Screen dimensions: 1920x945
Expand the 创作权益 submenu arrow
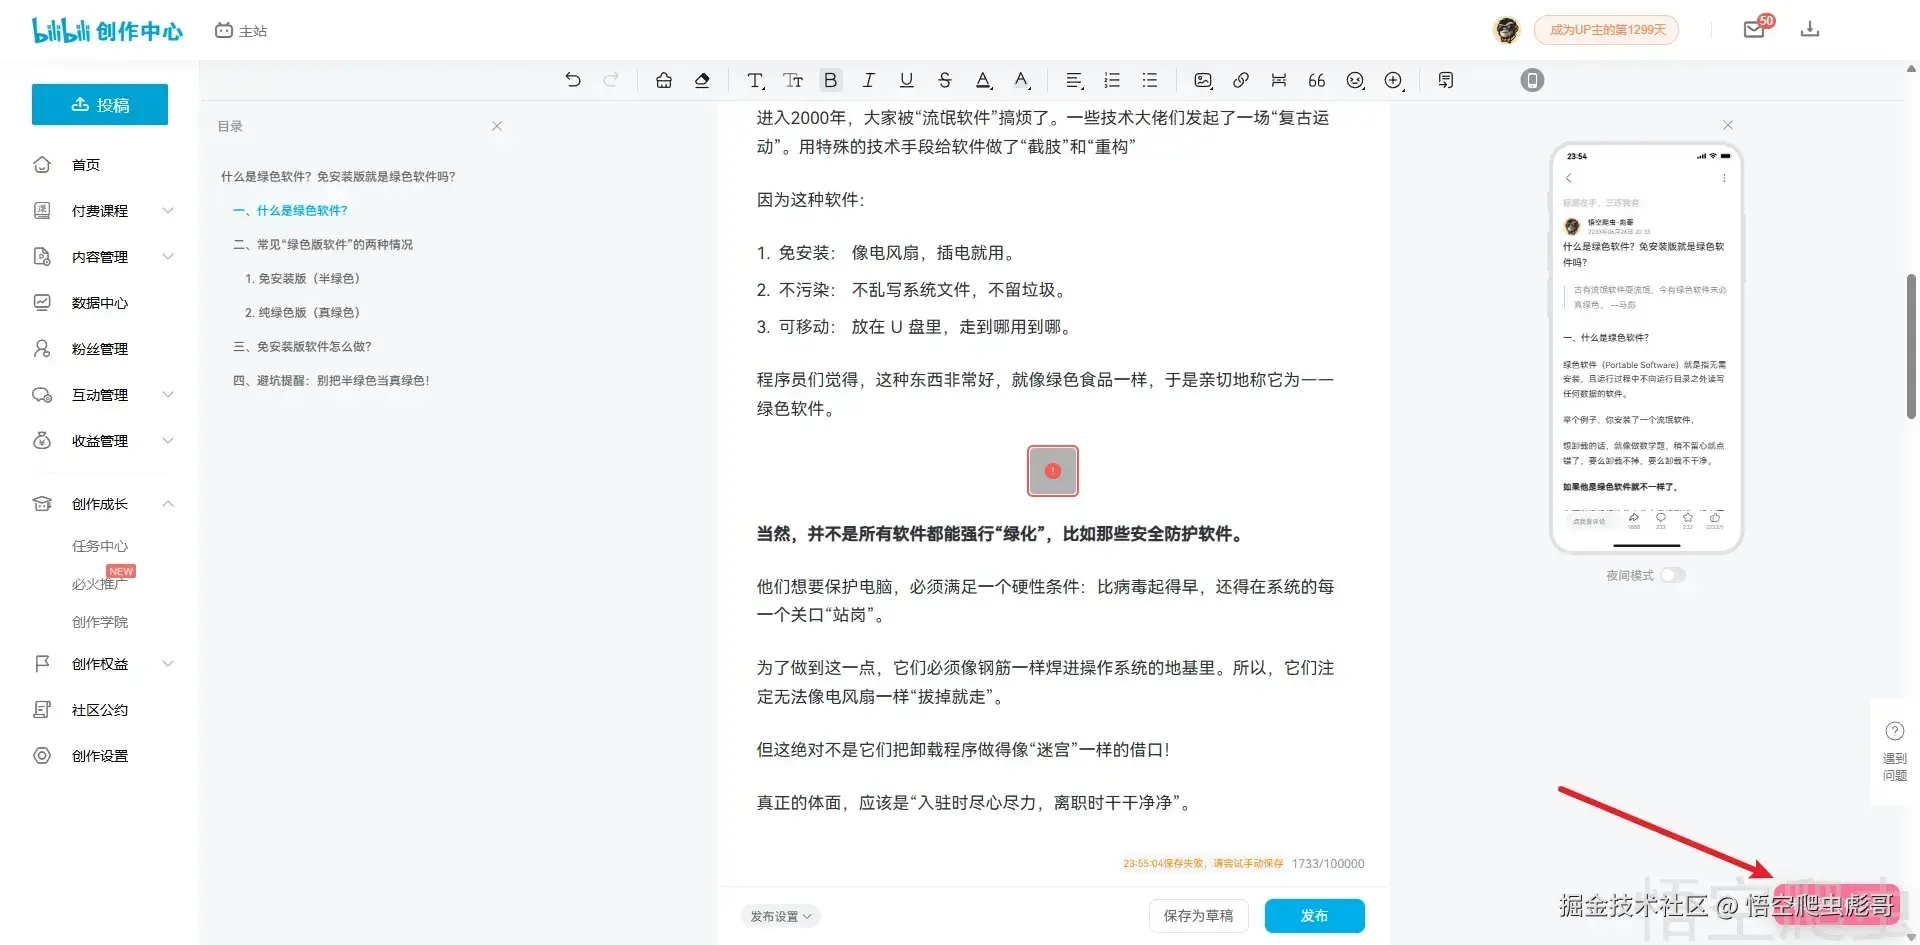(168, 664)
